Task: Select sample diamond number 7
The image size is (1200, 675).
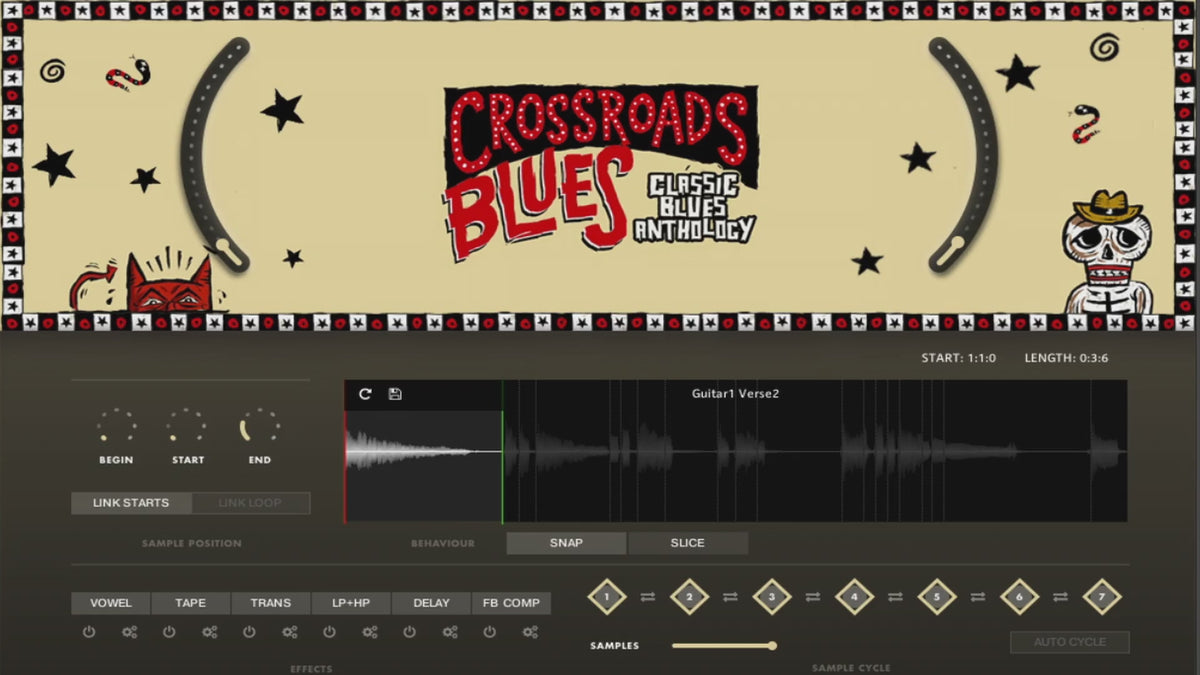Action: coord(1101,597)
